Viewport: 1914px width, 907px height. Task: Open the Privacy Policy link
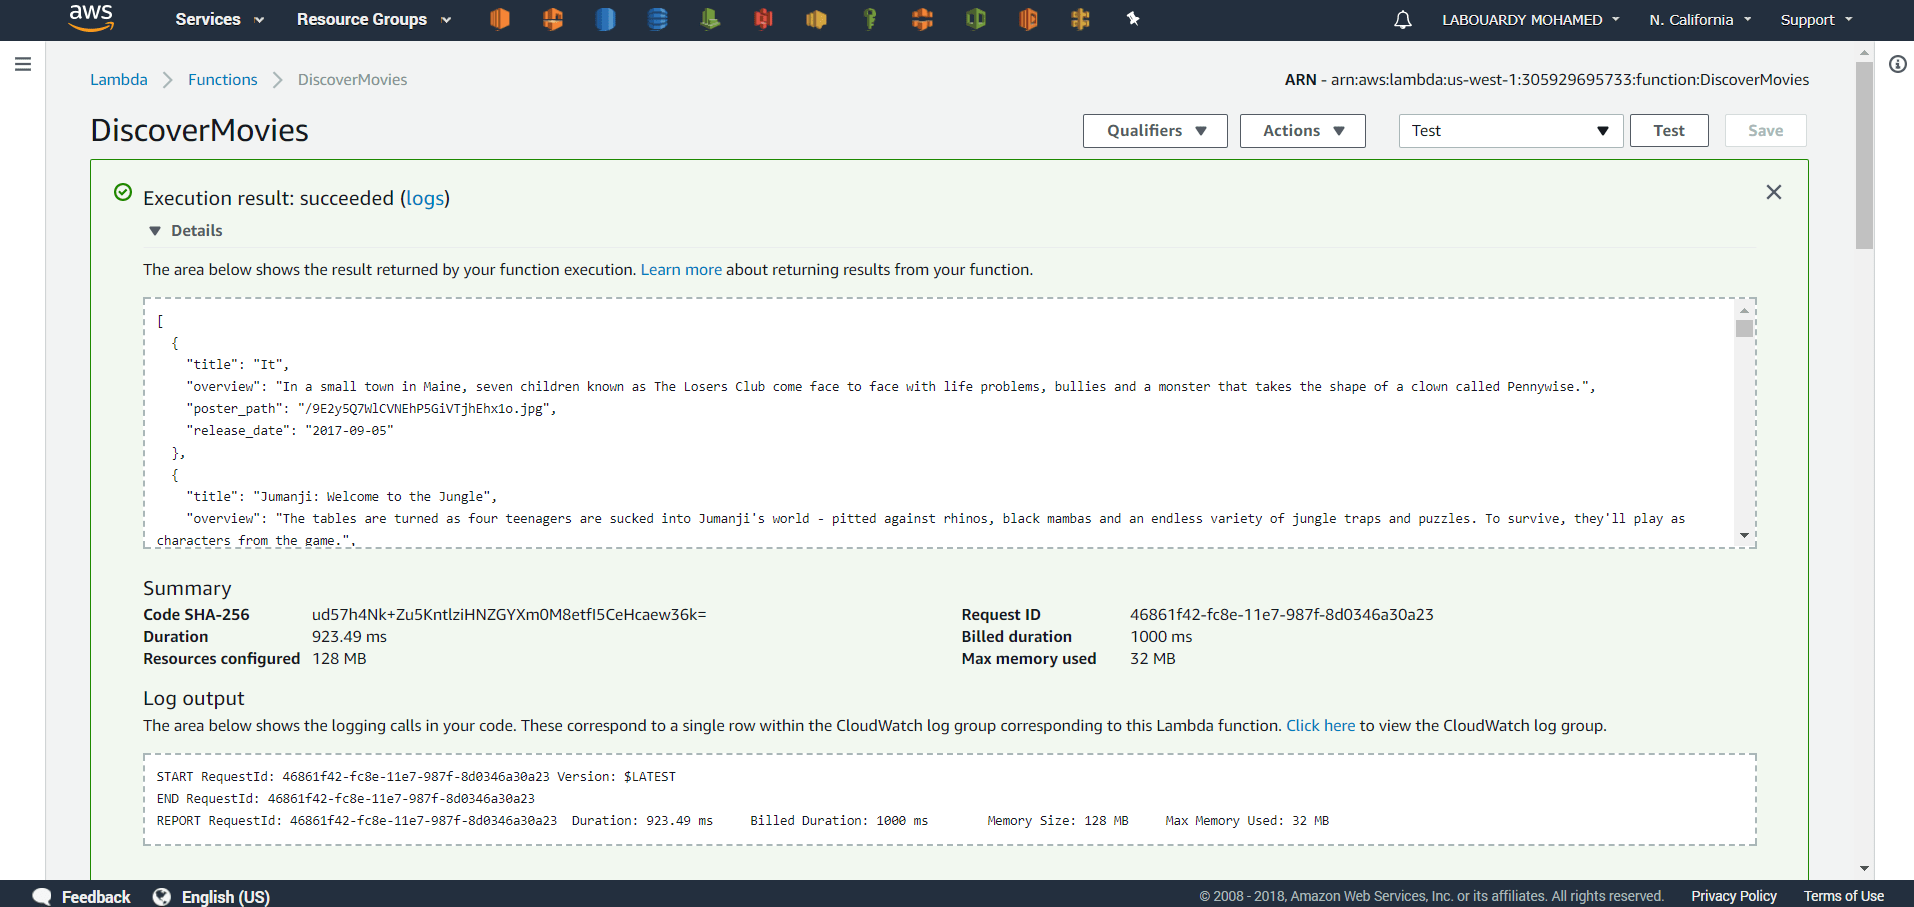click(x=1734, y=896)
